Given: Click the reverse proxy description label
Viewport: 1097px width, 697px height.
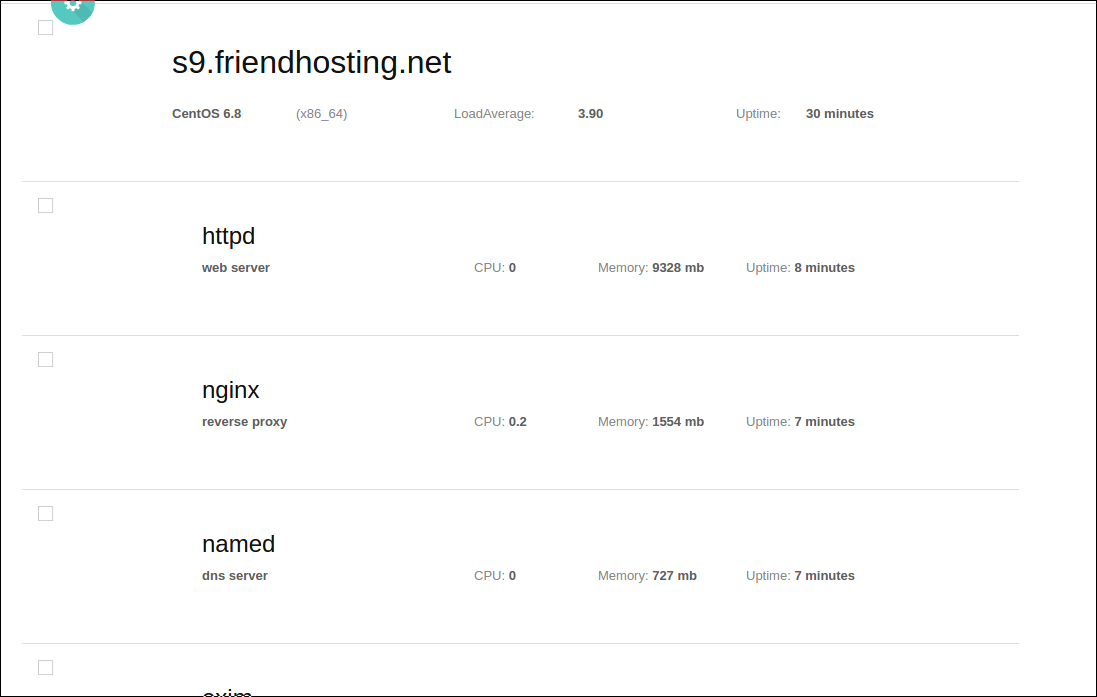Looking at the screenshot, I should (244, 422).
